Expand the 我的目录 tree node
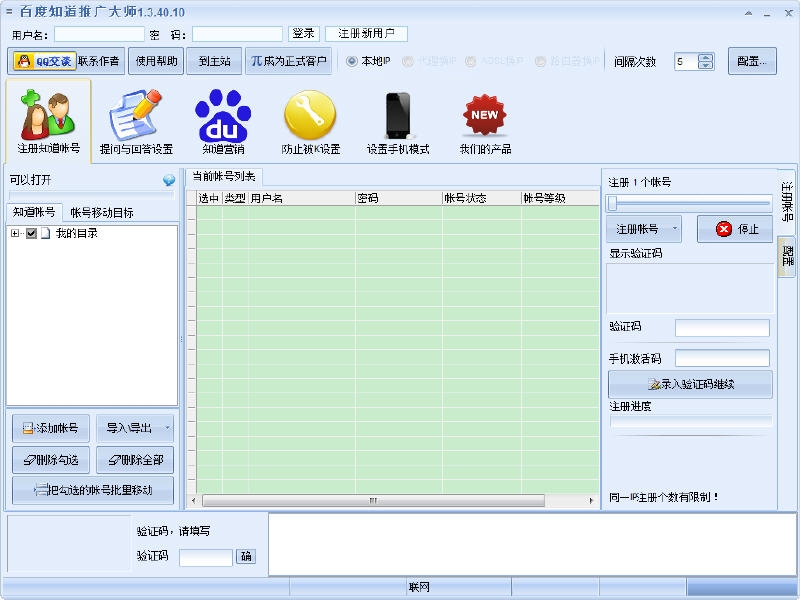Image resolution: width=800 pixels, height=600 pixels. click(15, 233)
